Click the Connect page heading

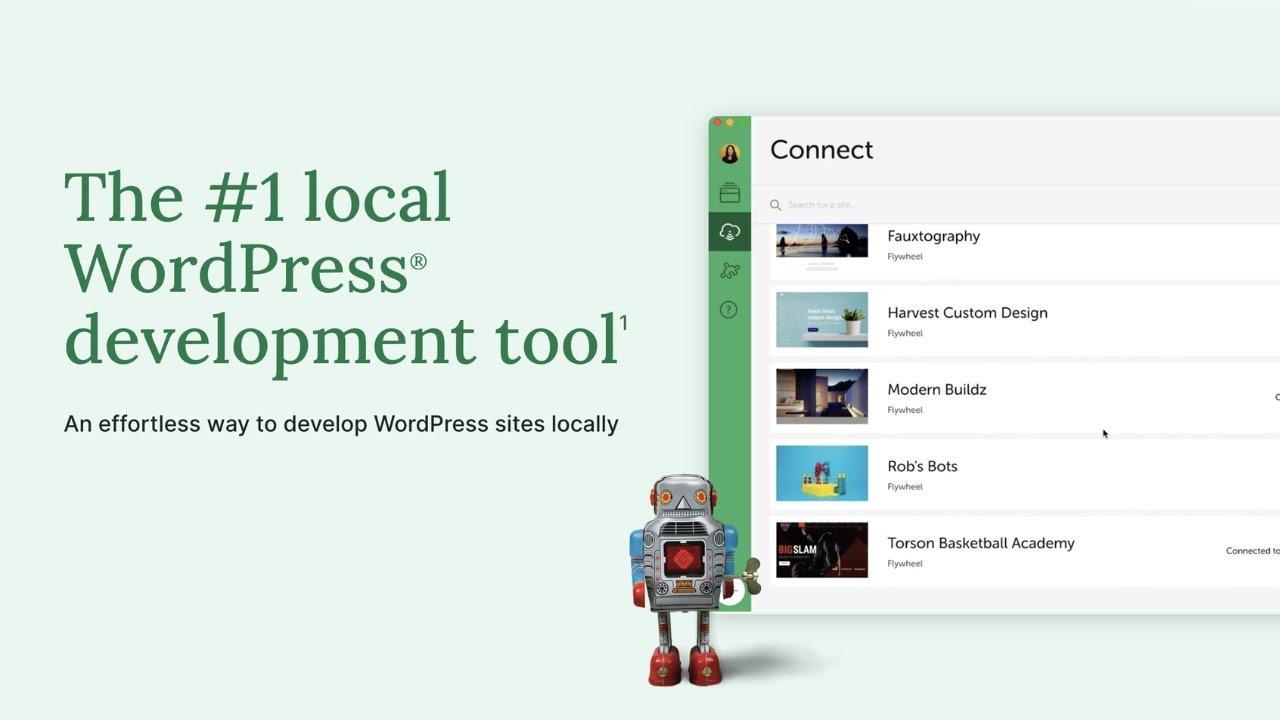click(x=822, y=150)
